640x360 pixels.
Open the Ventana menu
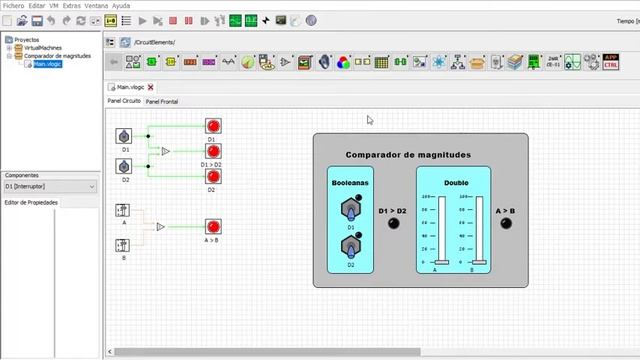pyautogui.click(x=96, y=6)
